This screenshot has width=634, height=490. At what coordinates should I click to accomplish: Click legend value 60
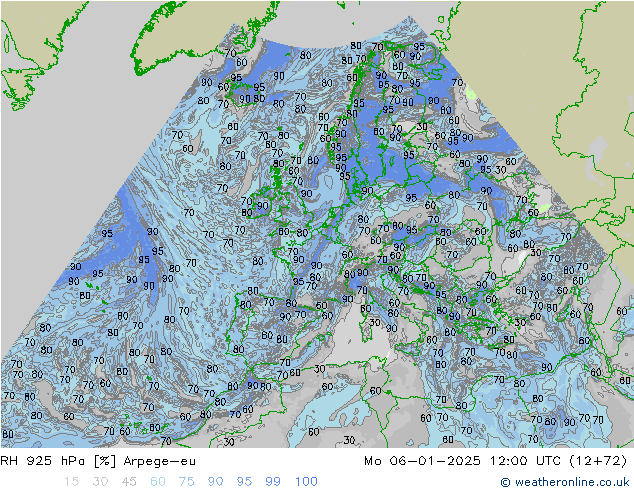tap(158, 482)
